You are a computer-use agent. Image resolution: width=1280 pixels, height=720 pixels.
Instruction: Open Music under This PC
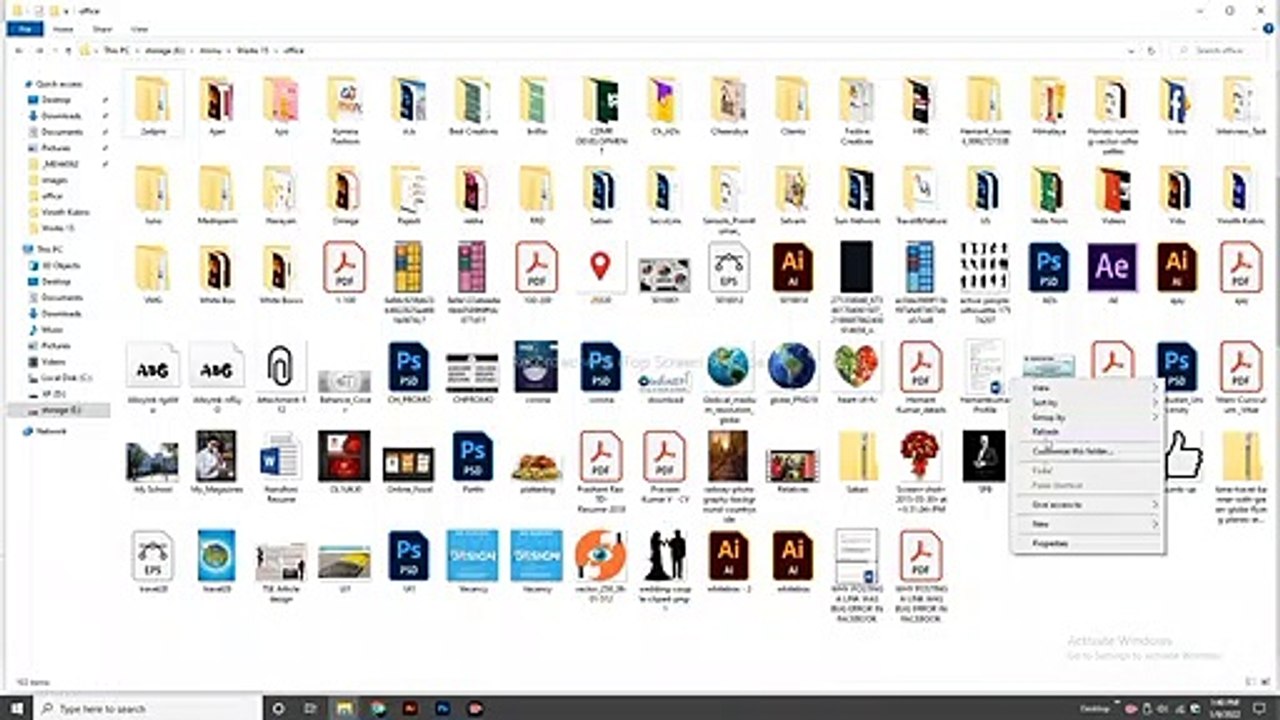(52, 329)
